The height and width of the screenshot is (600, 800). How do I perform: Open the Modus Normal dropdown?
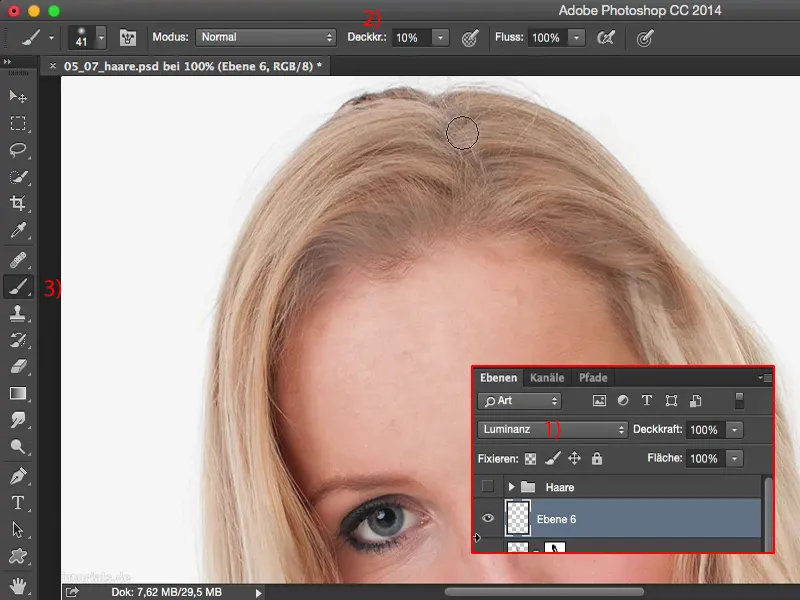coord(266,37)
